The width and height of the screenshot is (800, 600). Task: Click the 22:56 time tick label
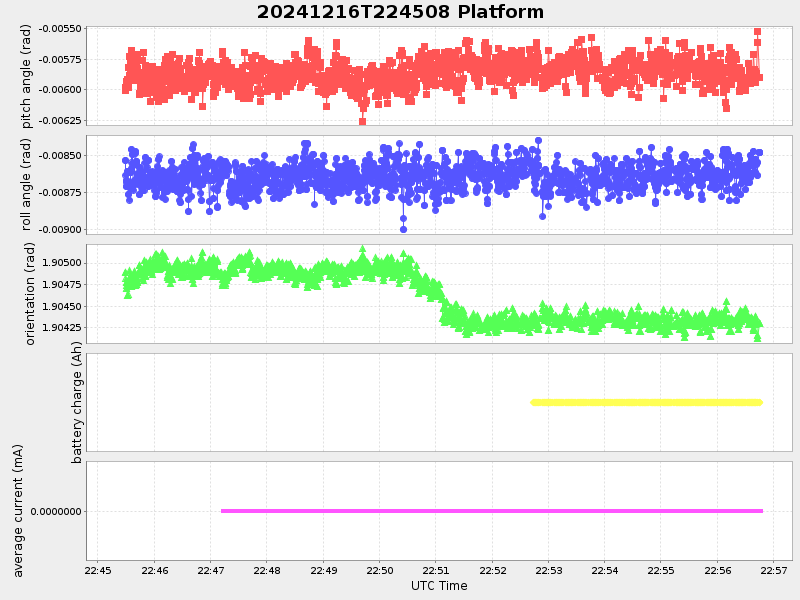(x=717, y=570)
